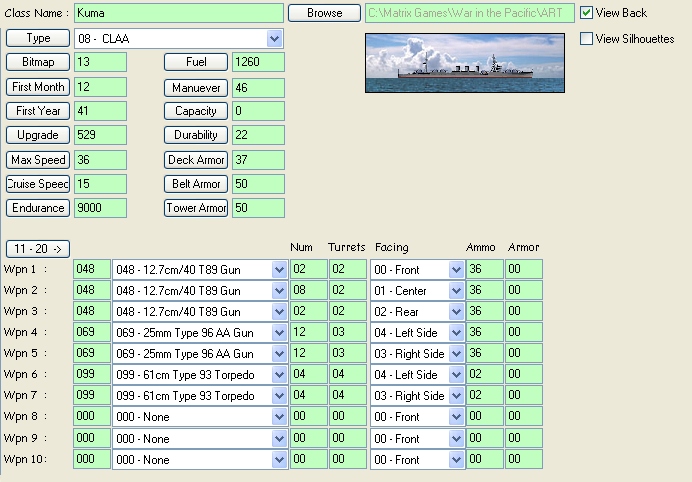Uncheck the View Back checkbox
Screen dimensions: 692x482
(x=586, y=13)
